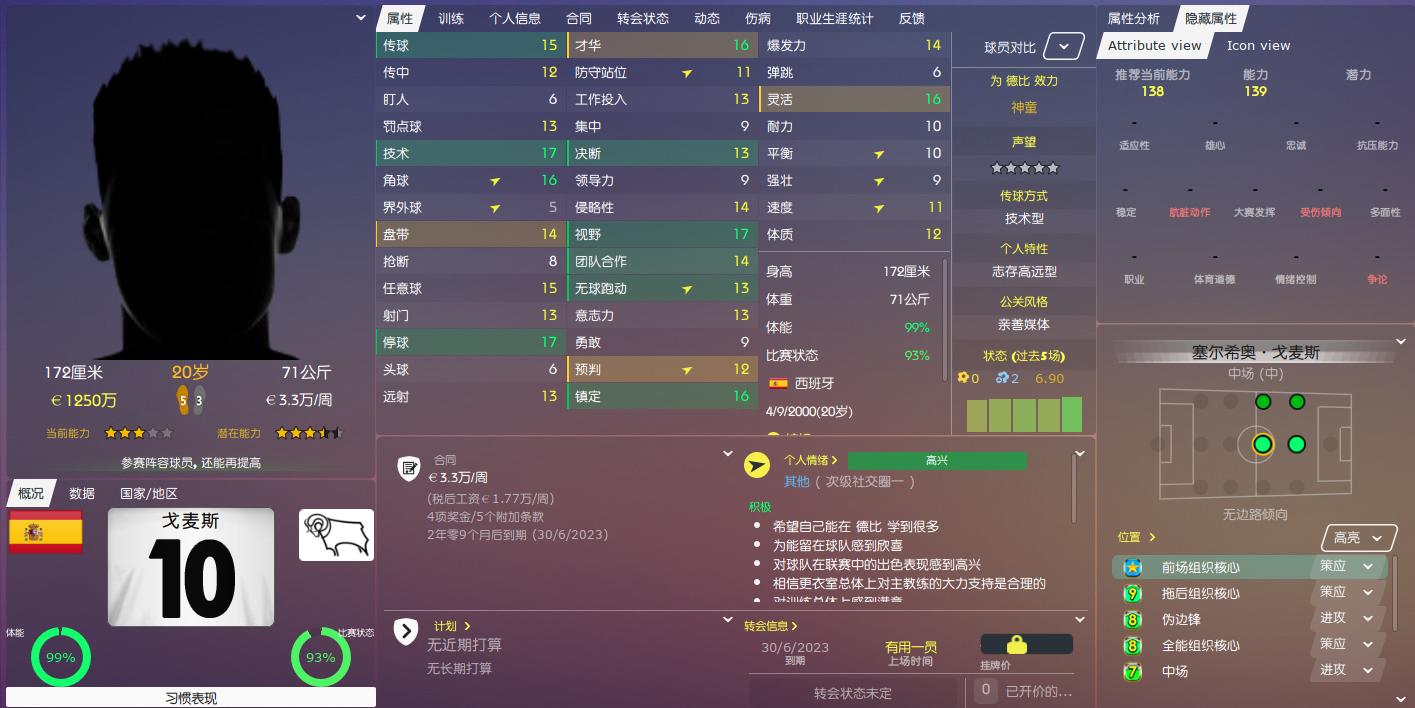Collapse the top-left player panel chevron
The width and height of the screenshot is (1415, 708).
360,17
